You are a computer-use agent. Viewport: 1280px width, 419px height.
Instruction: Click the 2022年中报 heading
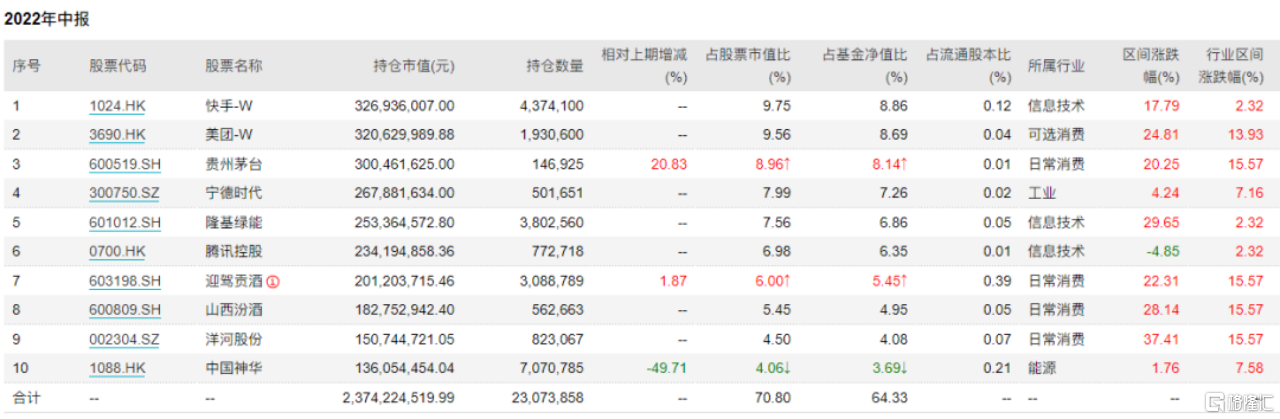(x=47, y=19)
